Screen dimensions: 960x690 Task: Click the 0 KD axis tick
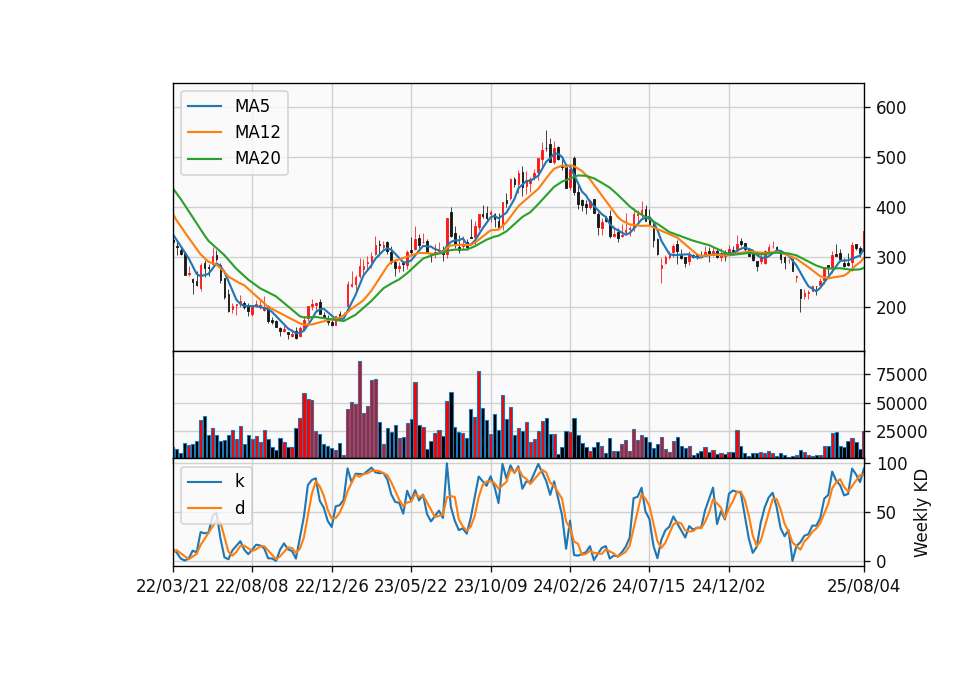(881, 561)
